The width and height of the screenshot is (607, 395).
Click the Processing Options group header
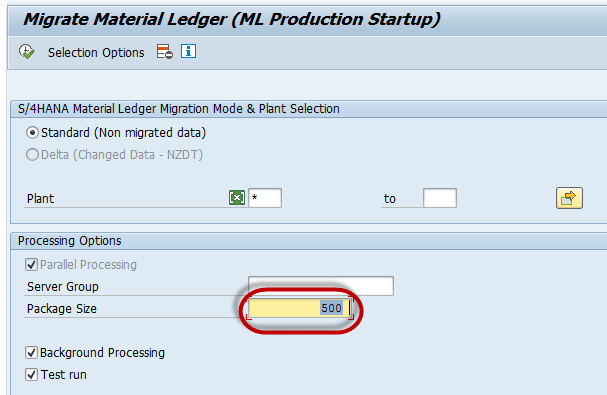coord(70,241)
